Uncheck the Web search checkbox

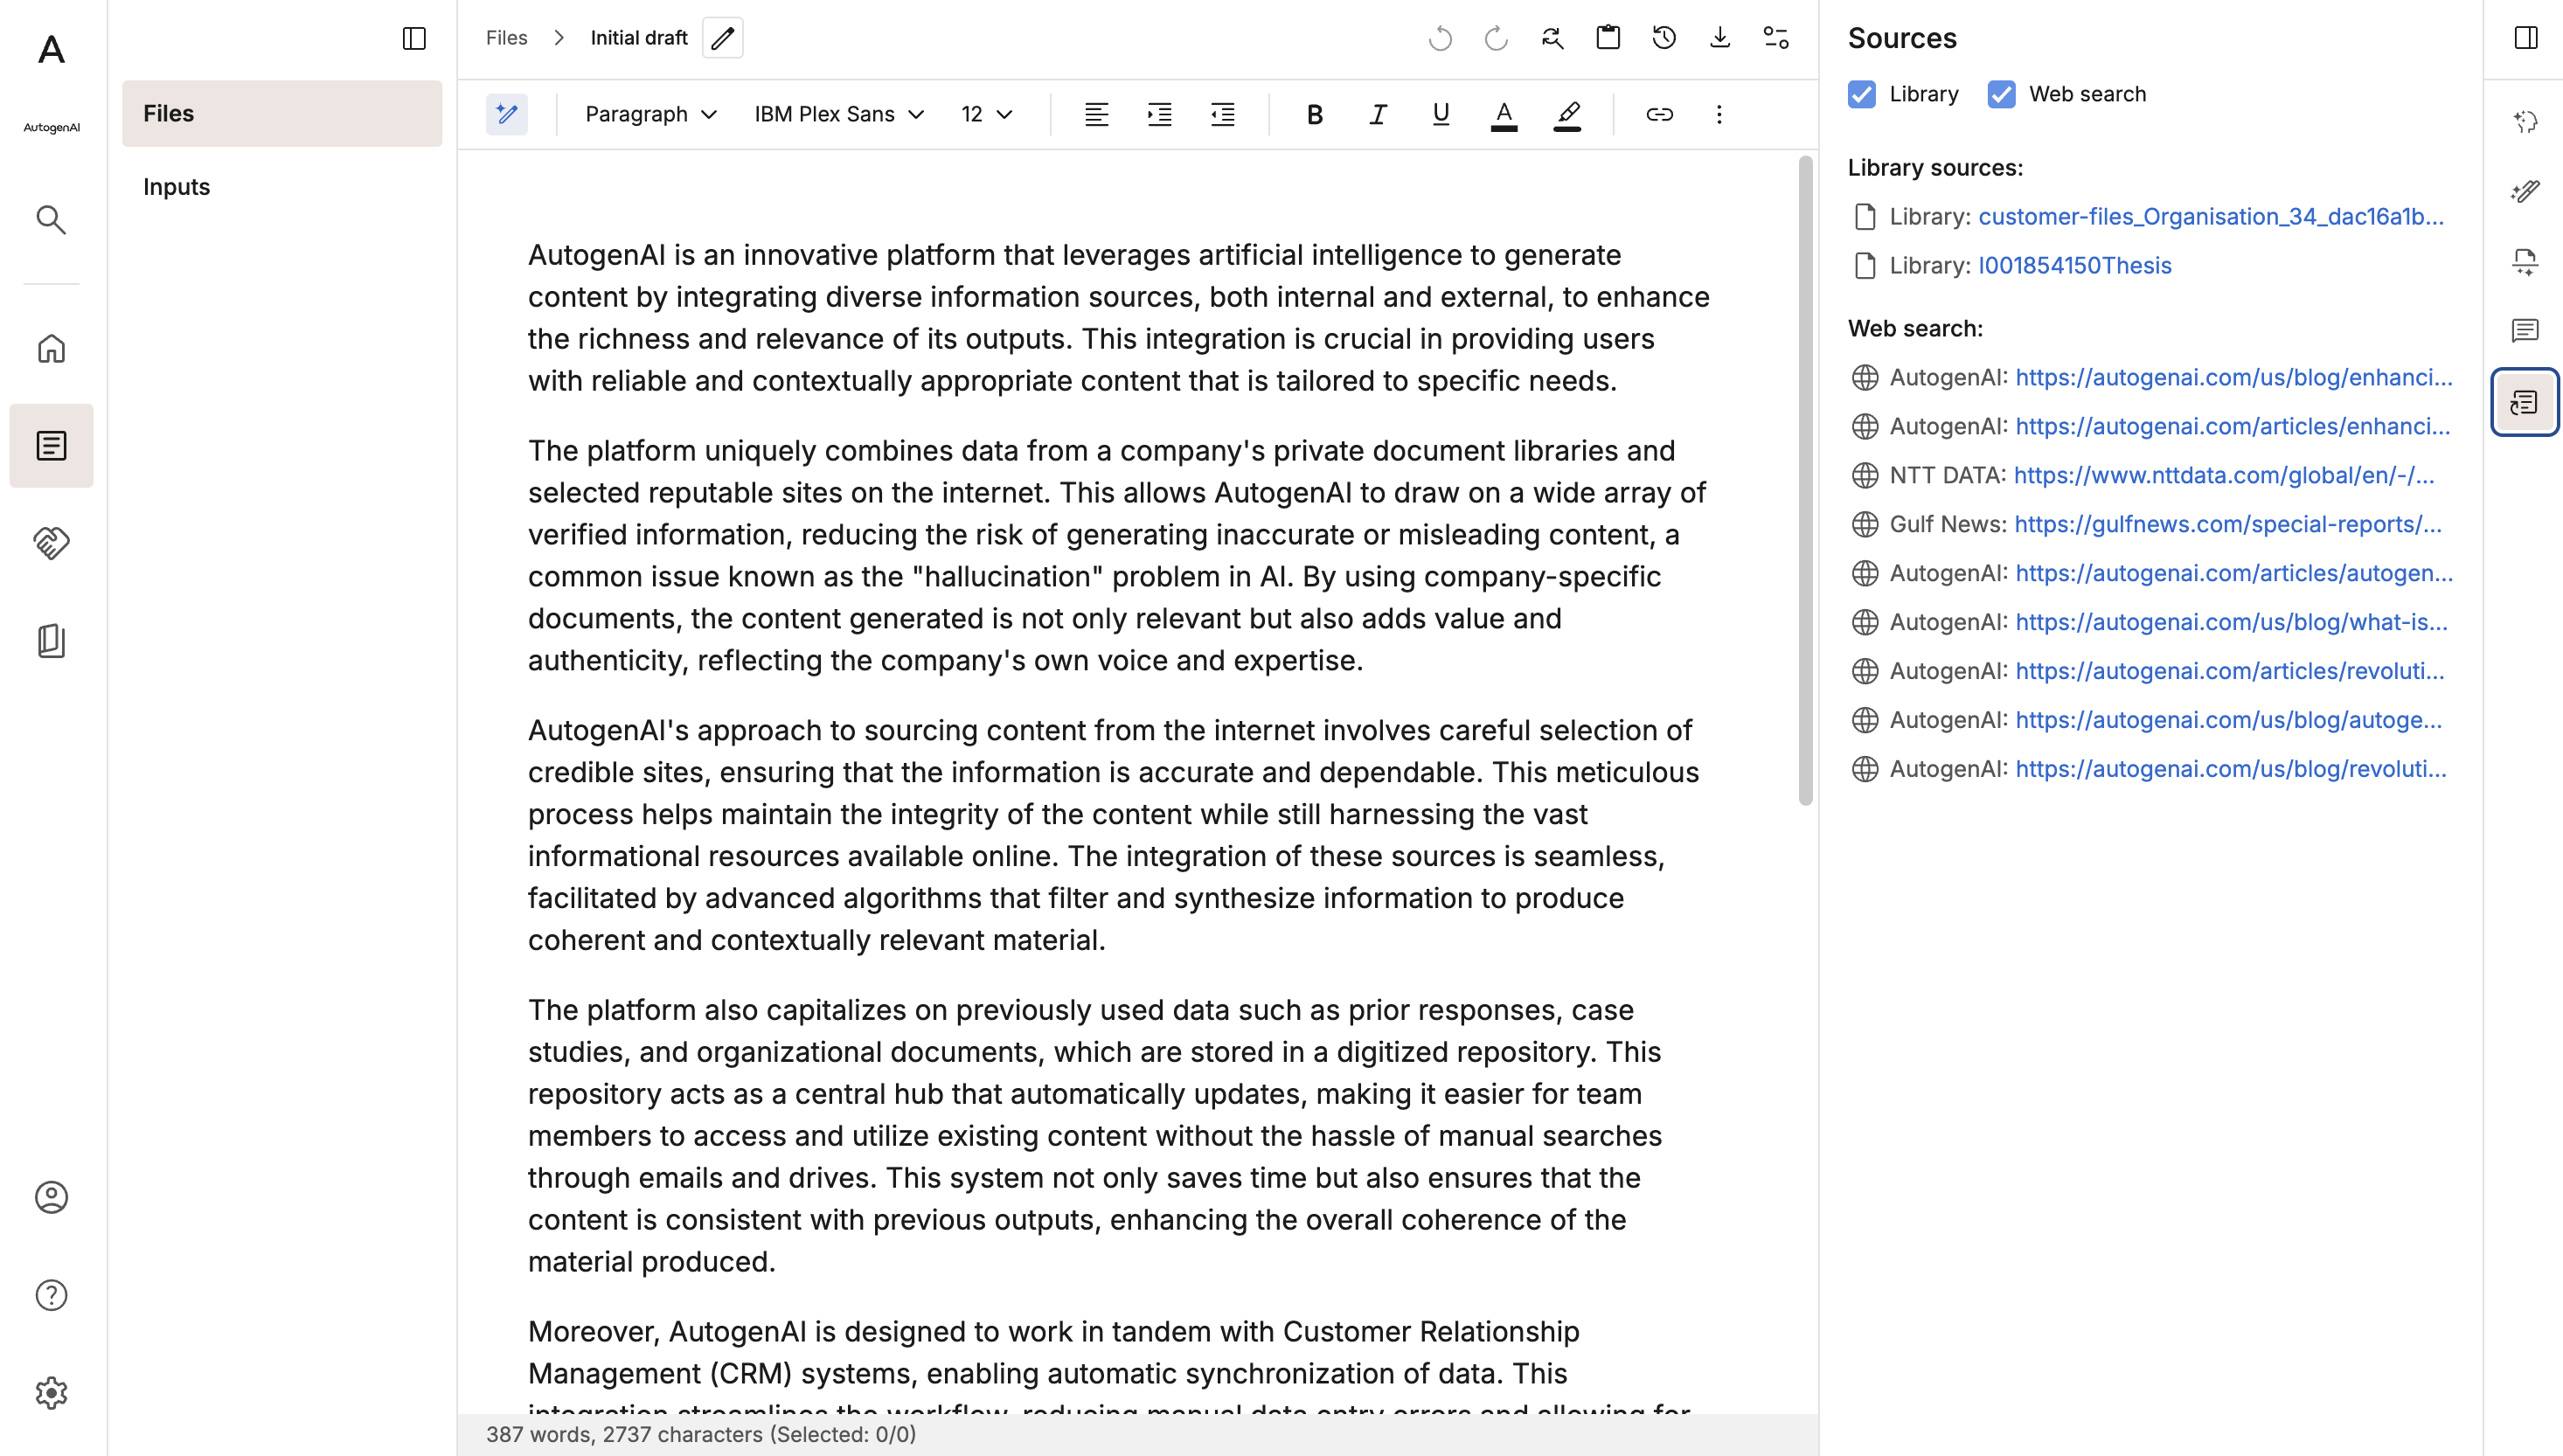point(2001,94)
